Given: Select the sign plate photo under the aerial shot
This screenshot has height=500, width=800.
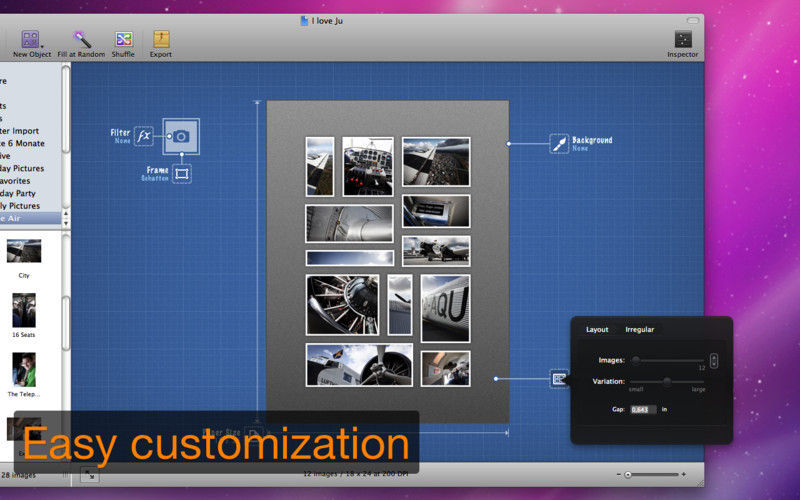Looking at the screenshot, I should click(436, 211).
